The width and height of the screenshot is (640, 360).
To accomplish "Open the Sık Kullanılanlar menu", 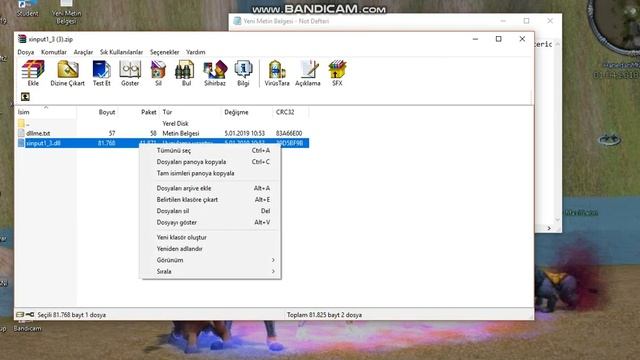I will tap(122, 52).
